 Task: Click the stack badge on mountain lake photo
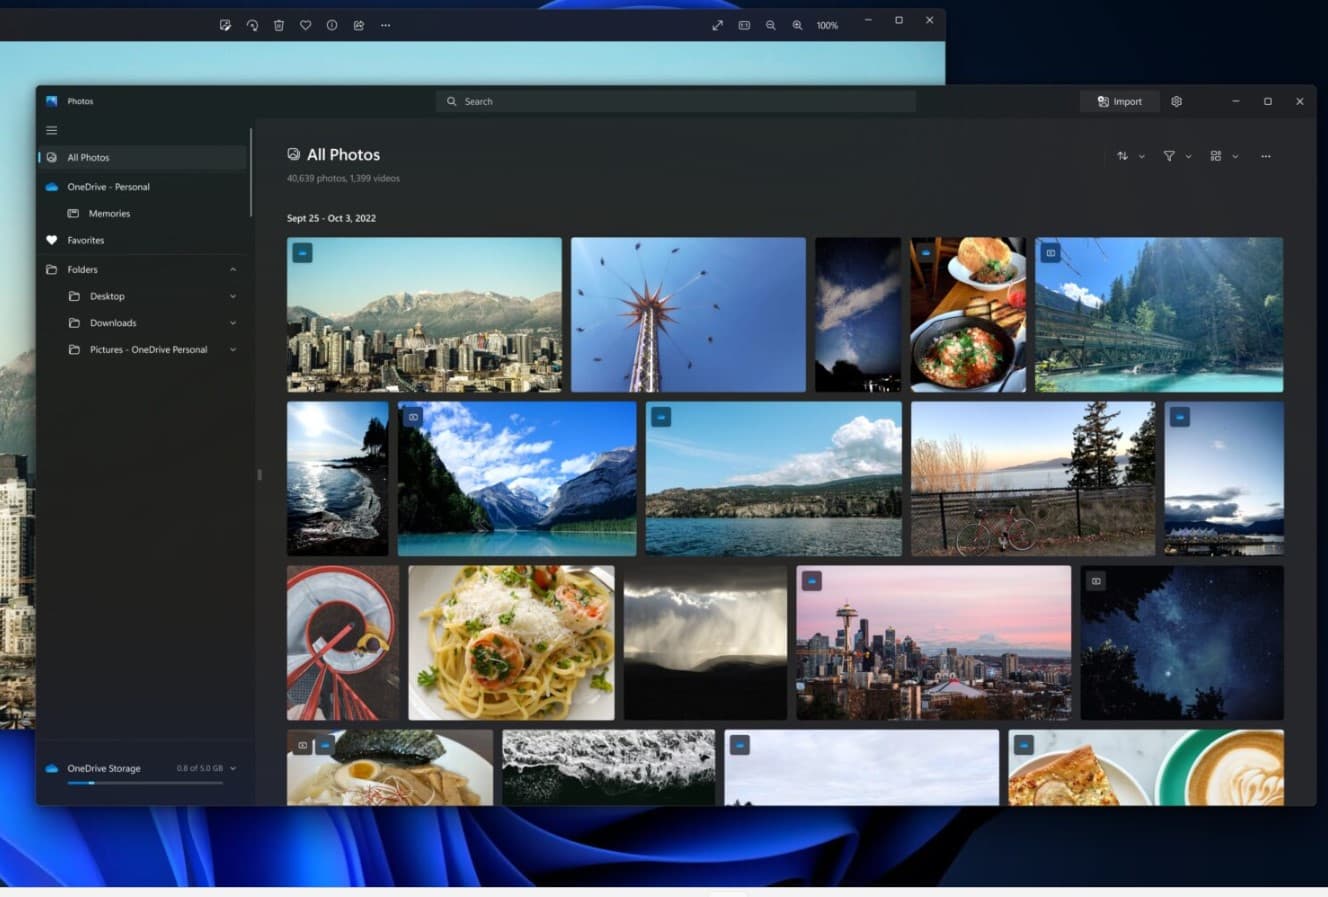(x=413, y=417)
